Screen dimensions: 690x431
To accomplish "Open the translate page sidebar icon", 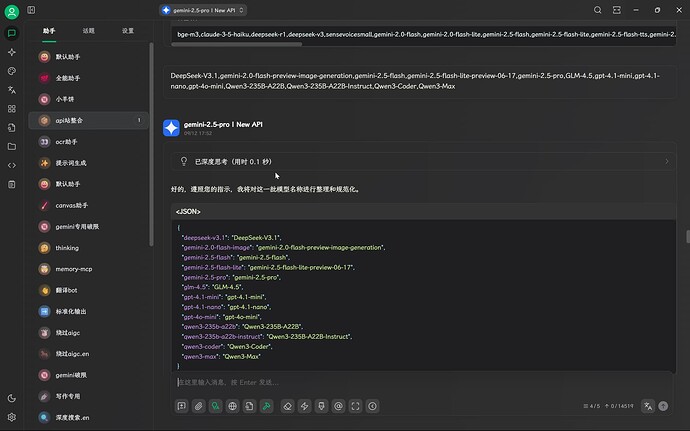I will click(12, 90).
